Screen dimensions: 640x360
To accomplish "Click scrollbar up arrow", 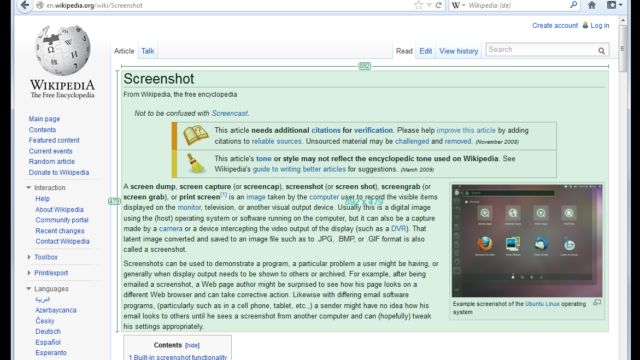I will coord(622,20).
